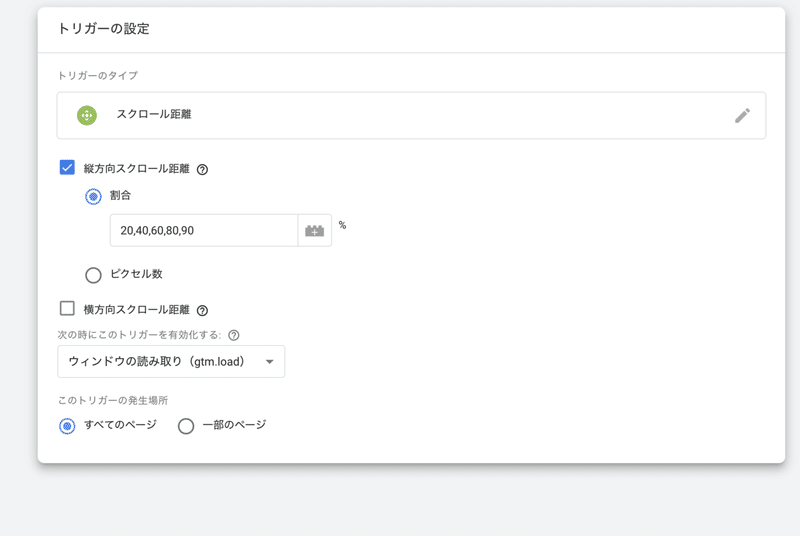Click the スクロール距離 trigger type box

tap(411, 115)
